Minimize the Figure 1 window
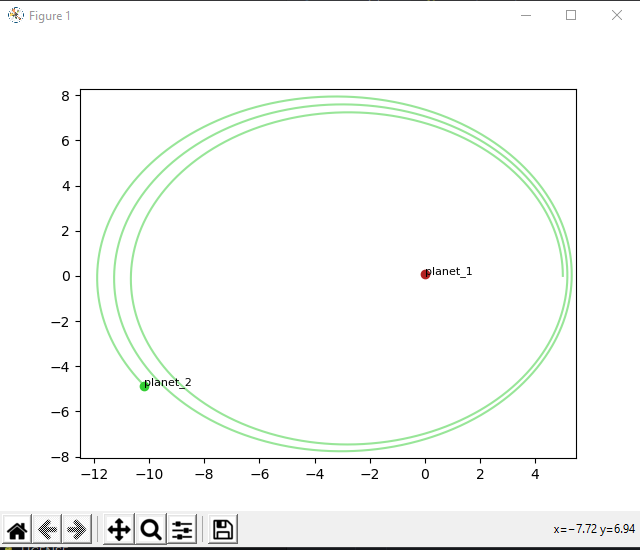Viewport: 640px width, 550px height. pos(526,16)
